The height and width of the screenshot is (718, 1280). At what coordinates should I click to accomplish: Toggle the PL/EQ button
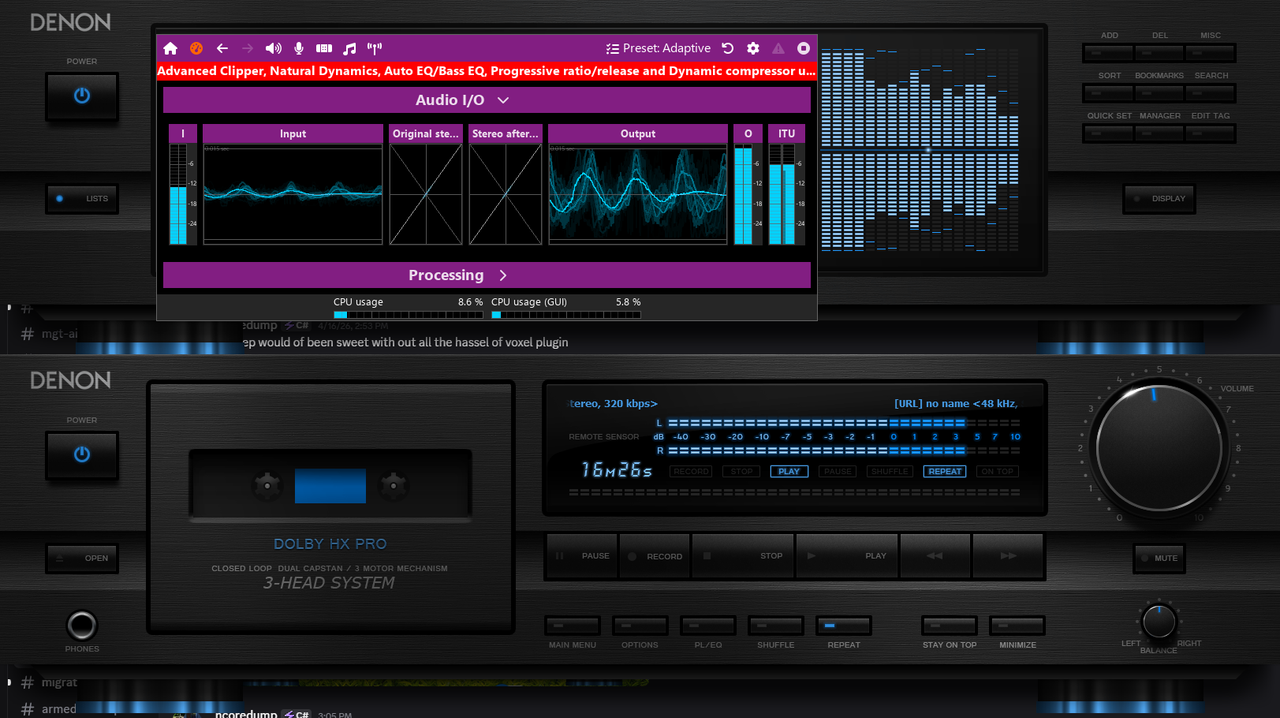click(708, 626)
